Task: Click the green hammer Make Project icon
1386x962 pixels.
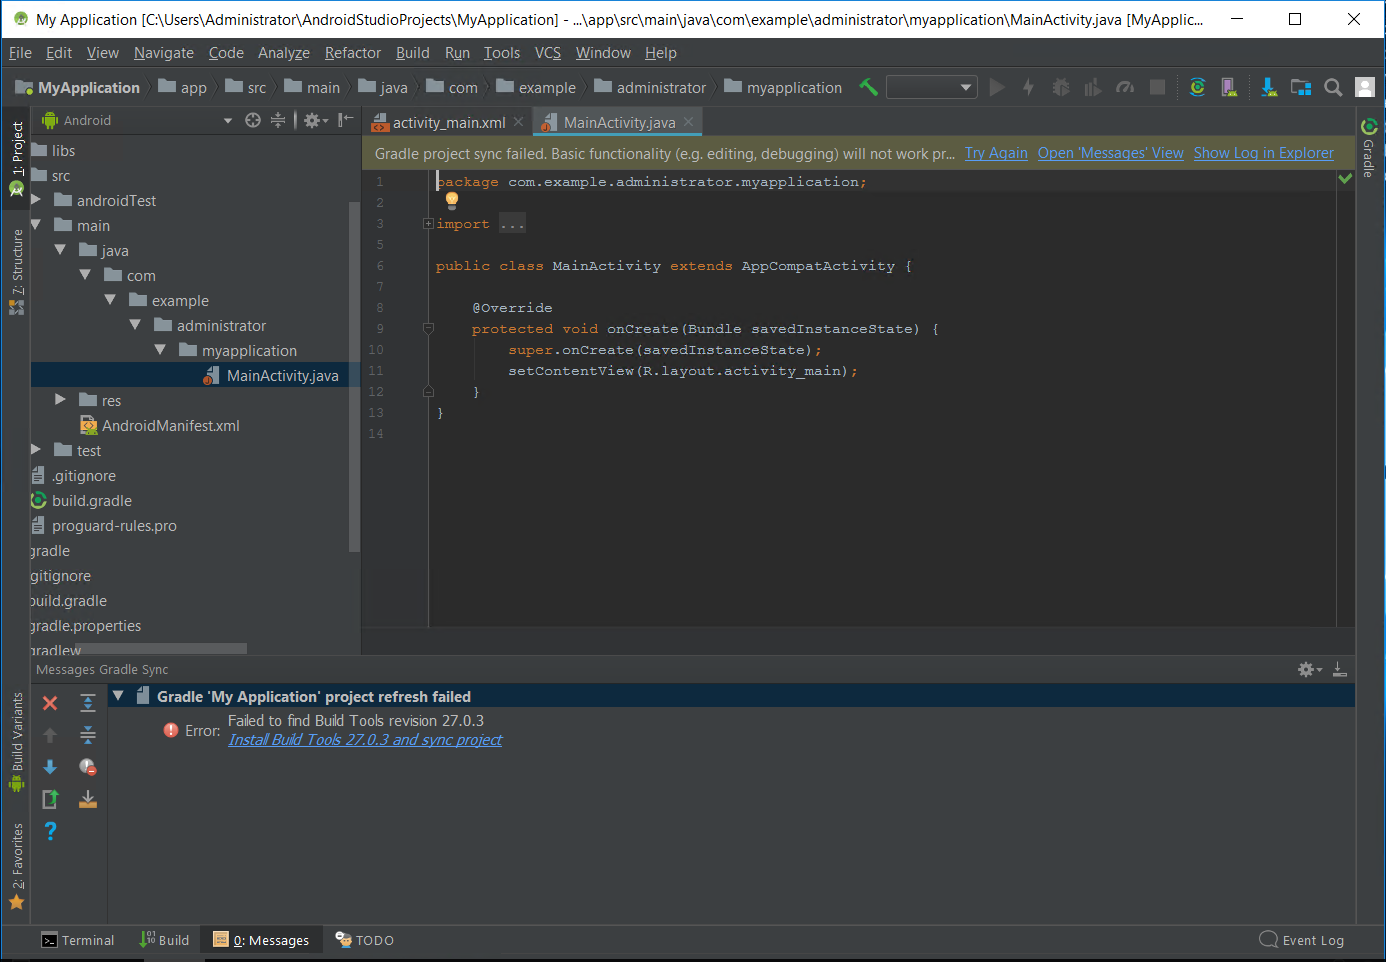Action: (x=868, y=87)
